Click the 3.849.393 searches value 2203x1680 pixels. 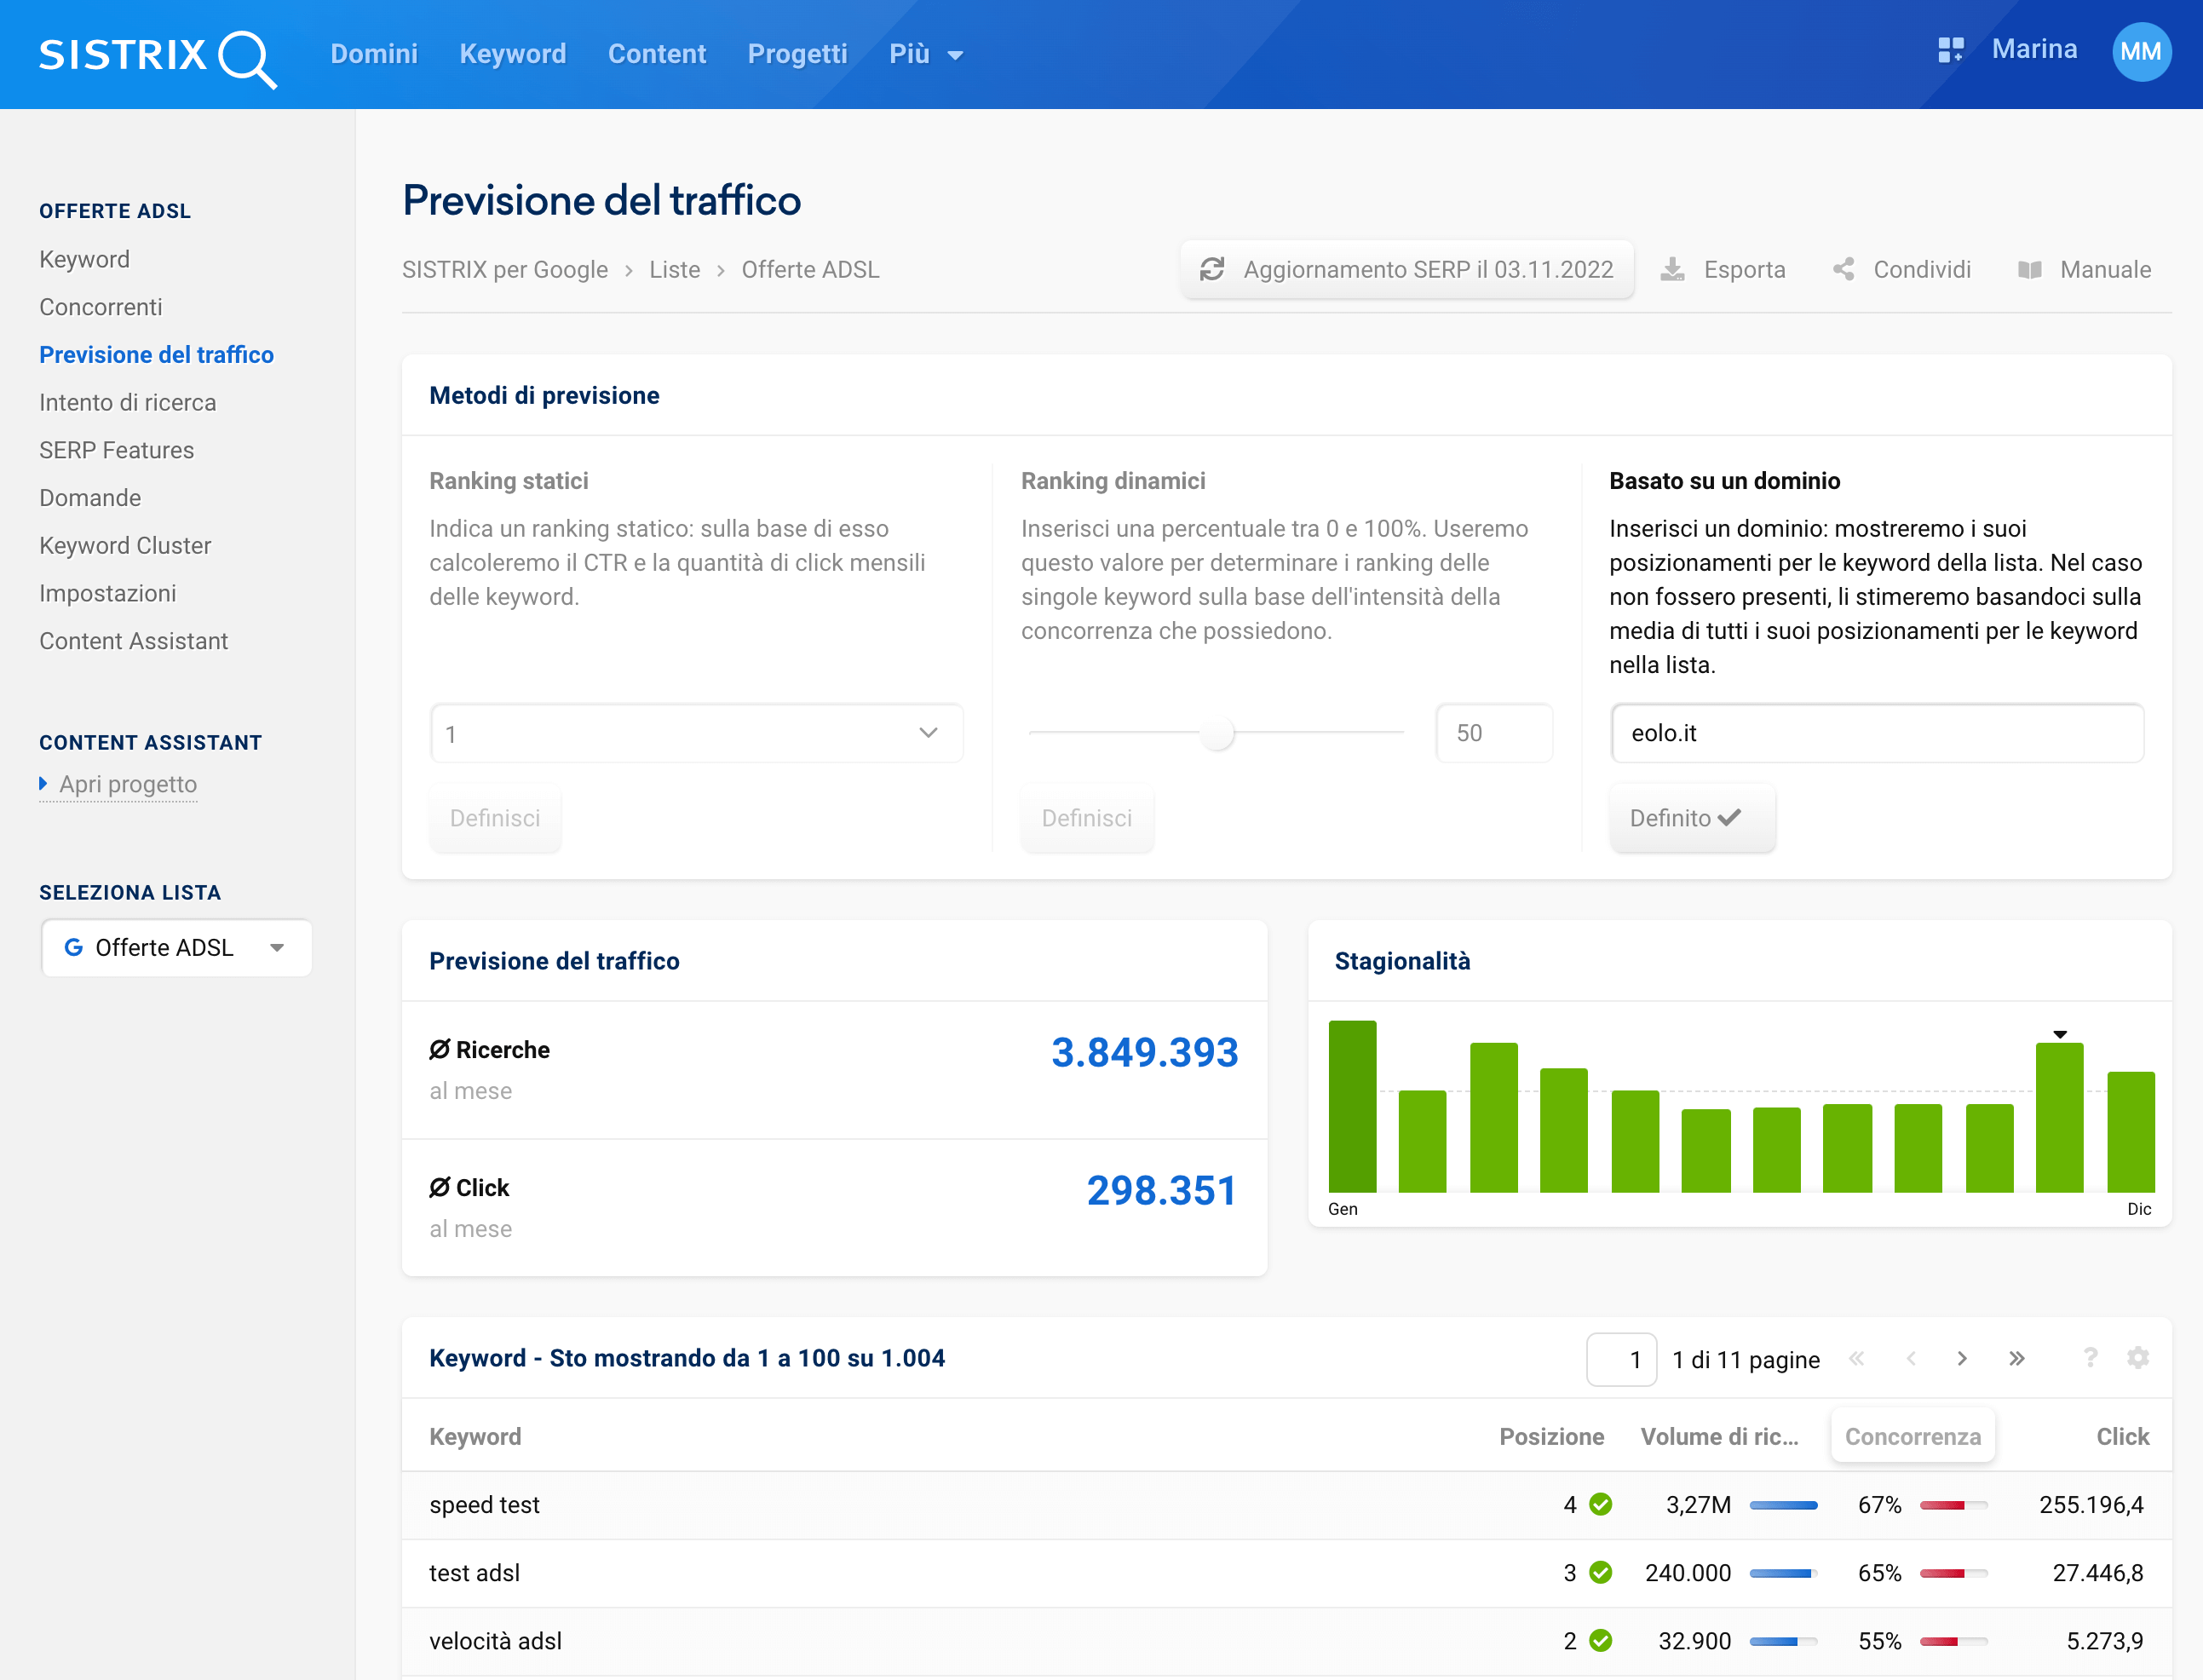coord(1144,1052)
